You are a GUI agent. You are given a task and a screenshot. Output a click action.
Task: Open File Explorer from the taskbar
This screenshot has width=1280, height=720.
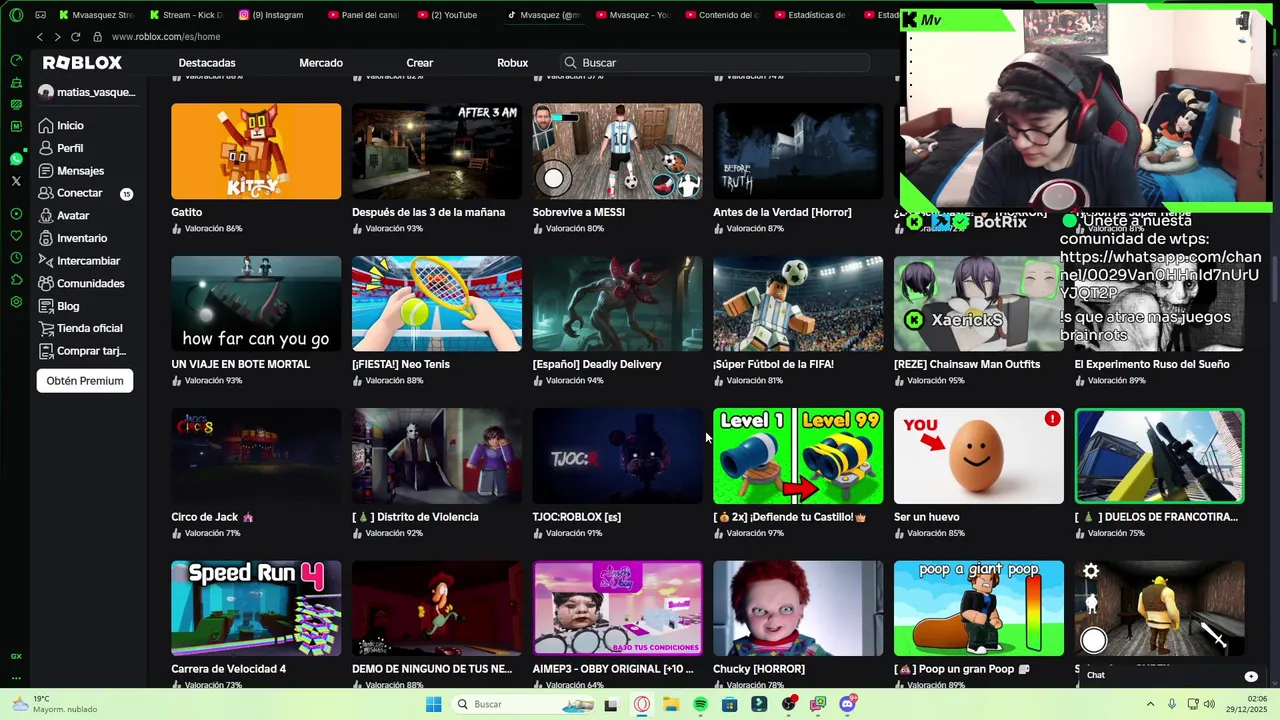pos(671,704)
